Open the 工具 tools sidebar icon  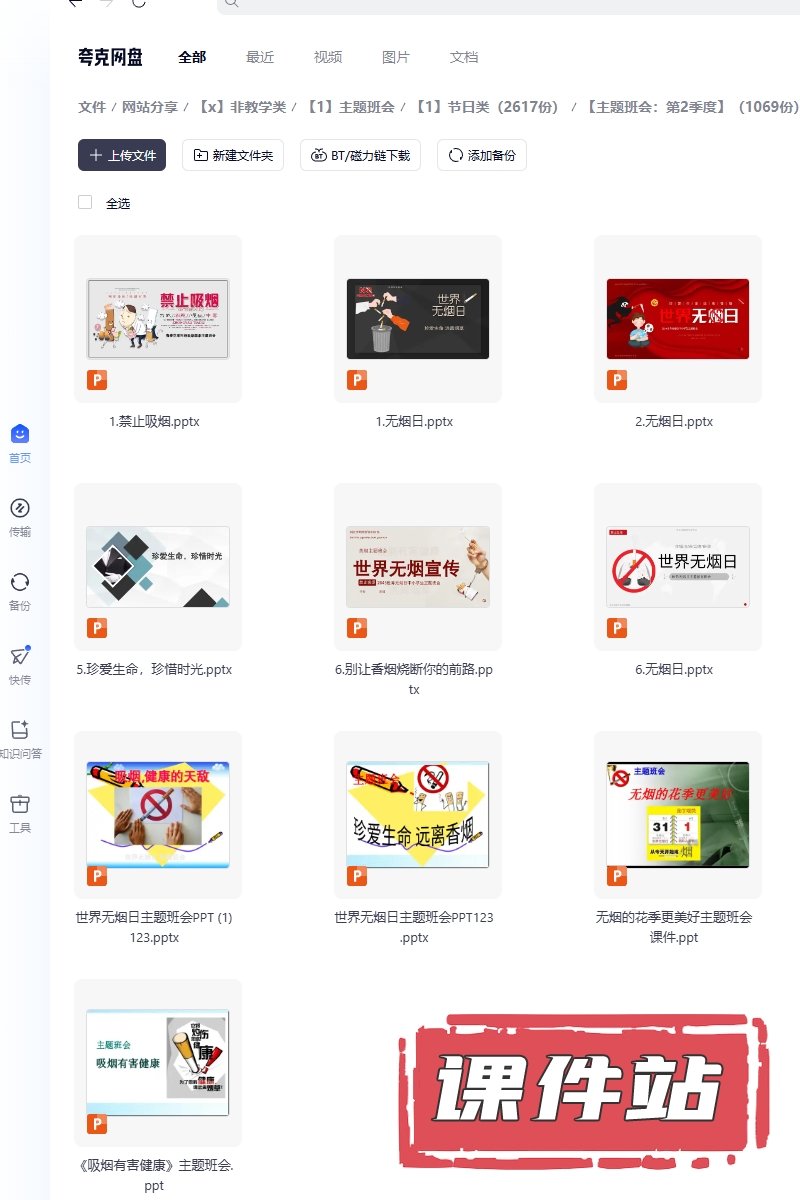pyautogui.click(x=20, y=804)
